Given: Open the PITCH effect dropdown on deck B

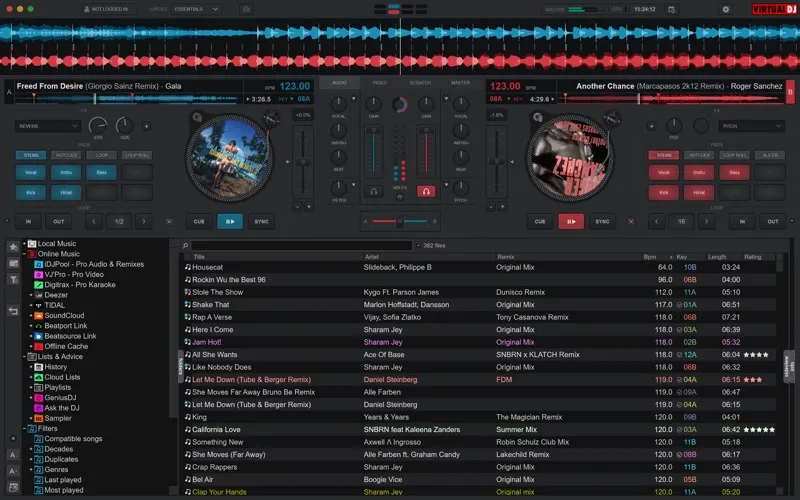Looking at the screenshot, I should pyautogui.click(x=751, y=126).
